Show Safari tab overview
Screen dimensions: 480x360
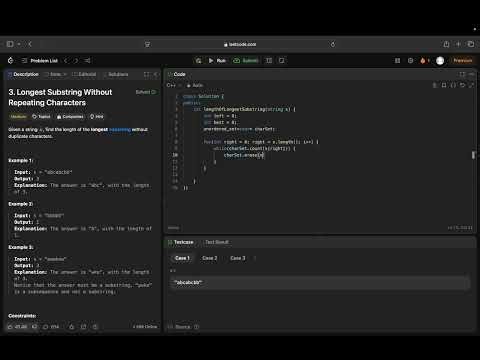pos(471,44)
